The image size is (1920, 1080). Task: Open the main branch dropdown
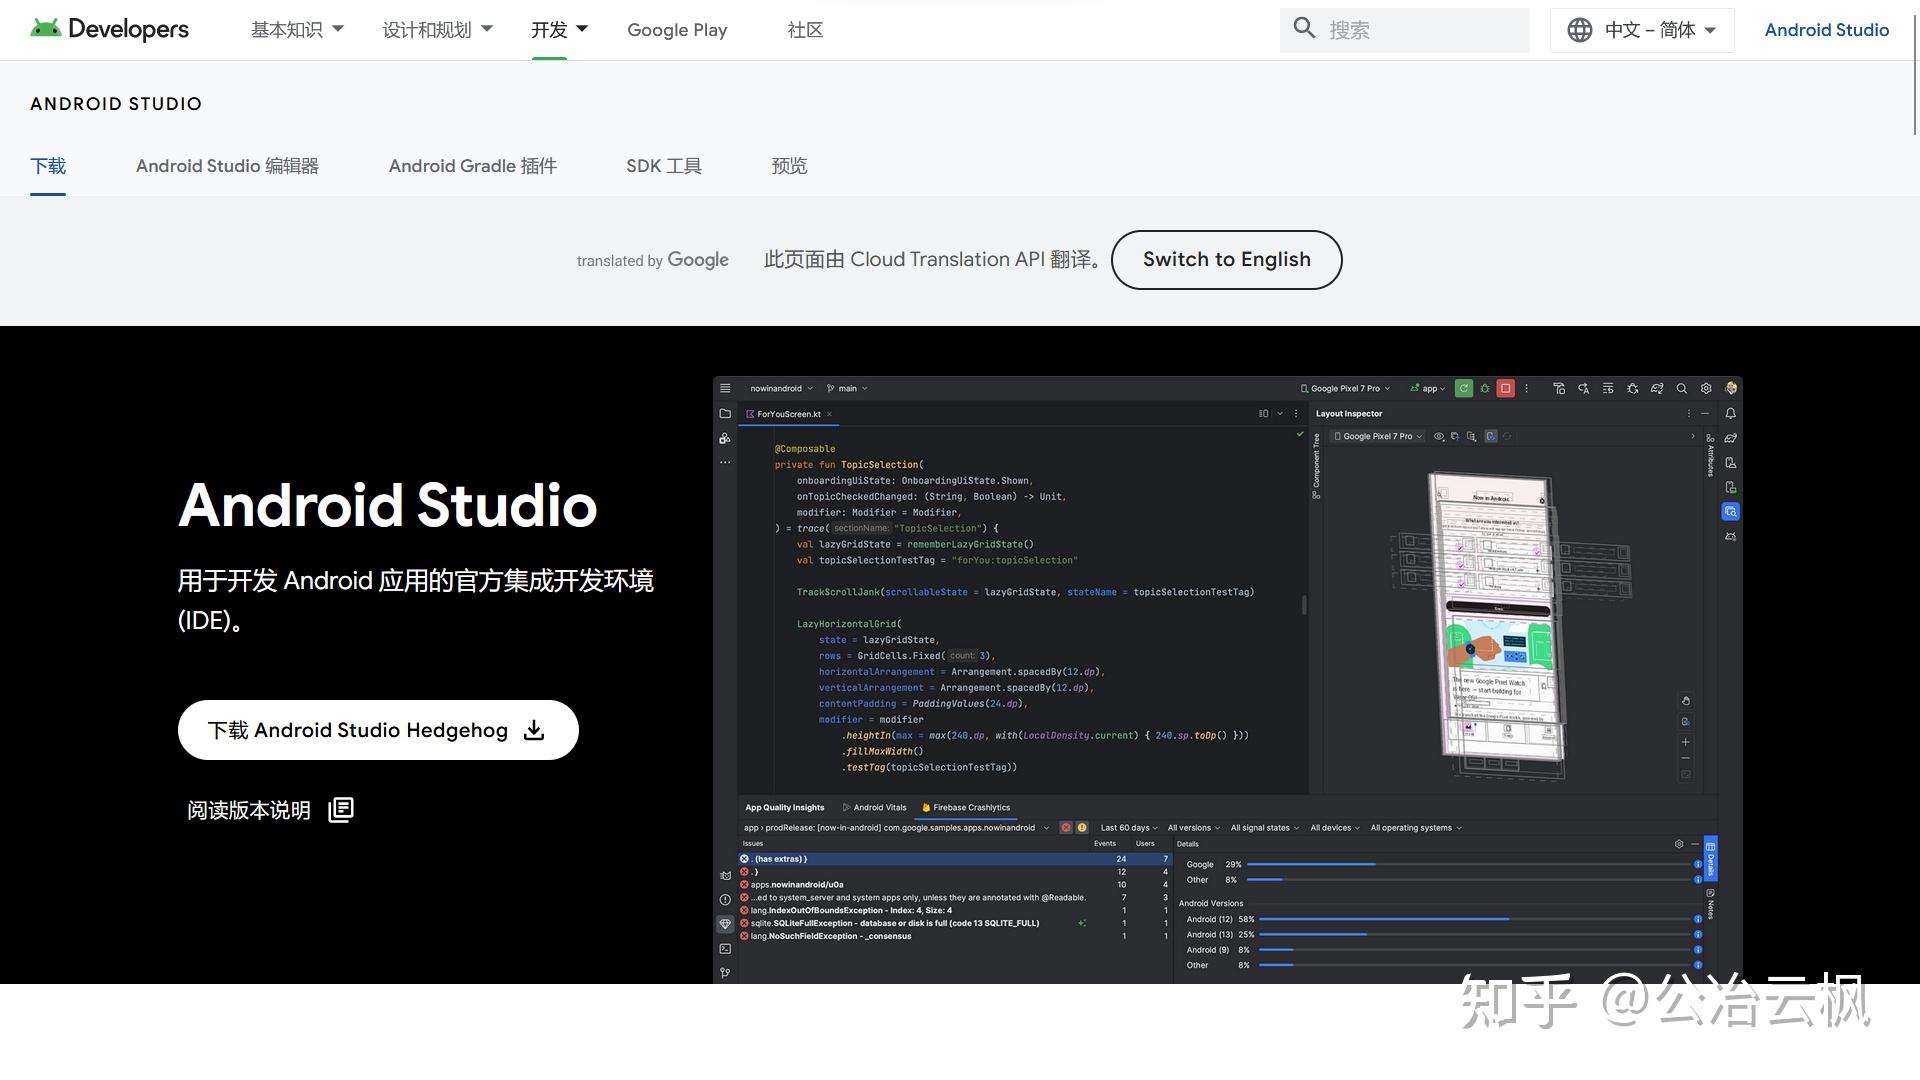[x=847, y=388]
